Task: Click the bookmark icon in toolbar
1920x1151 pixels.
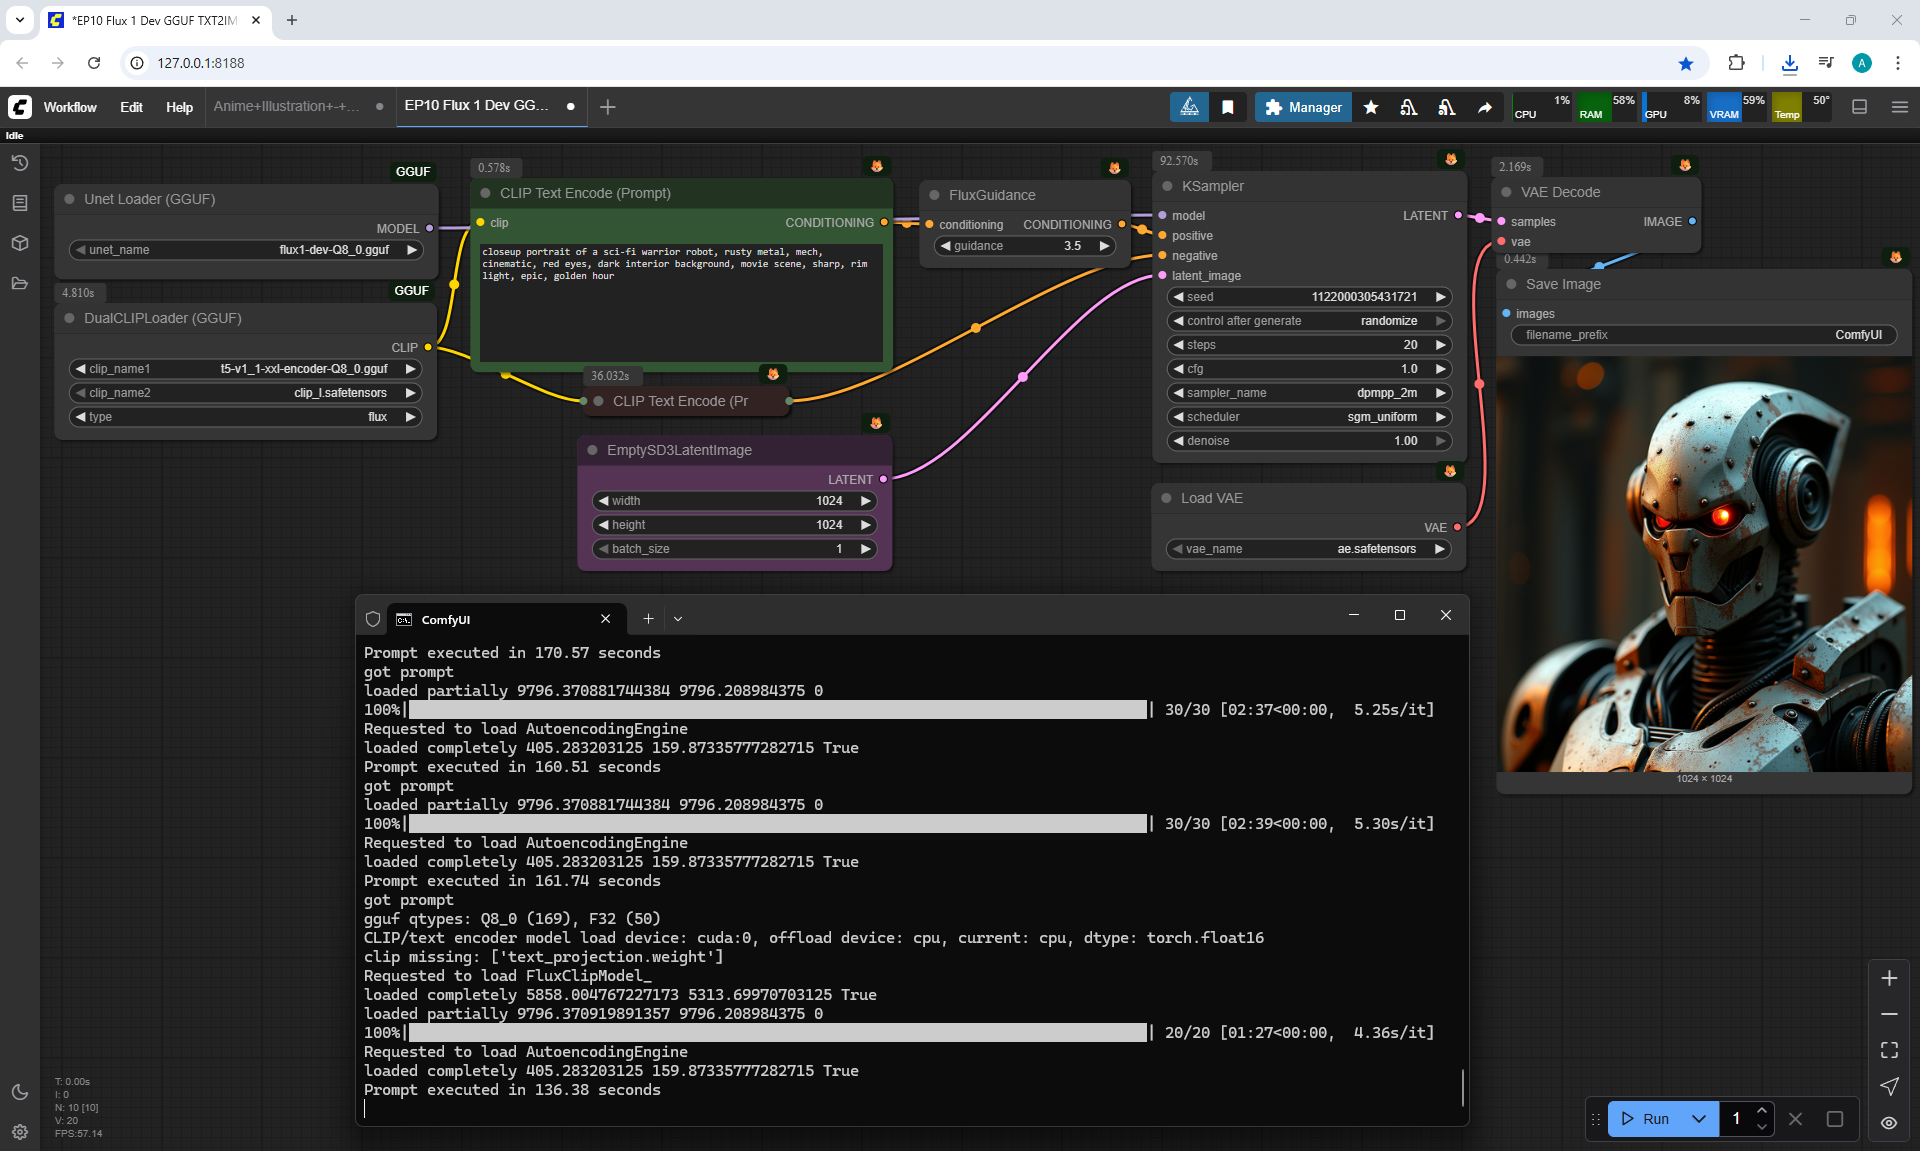Action: (1228, 107)
